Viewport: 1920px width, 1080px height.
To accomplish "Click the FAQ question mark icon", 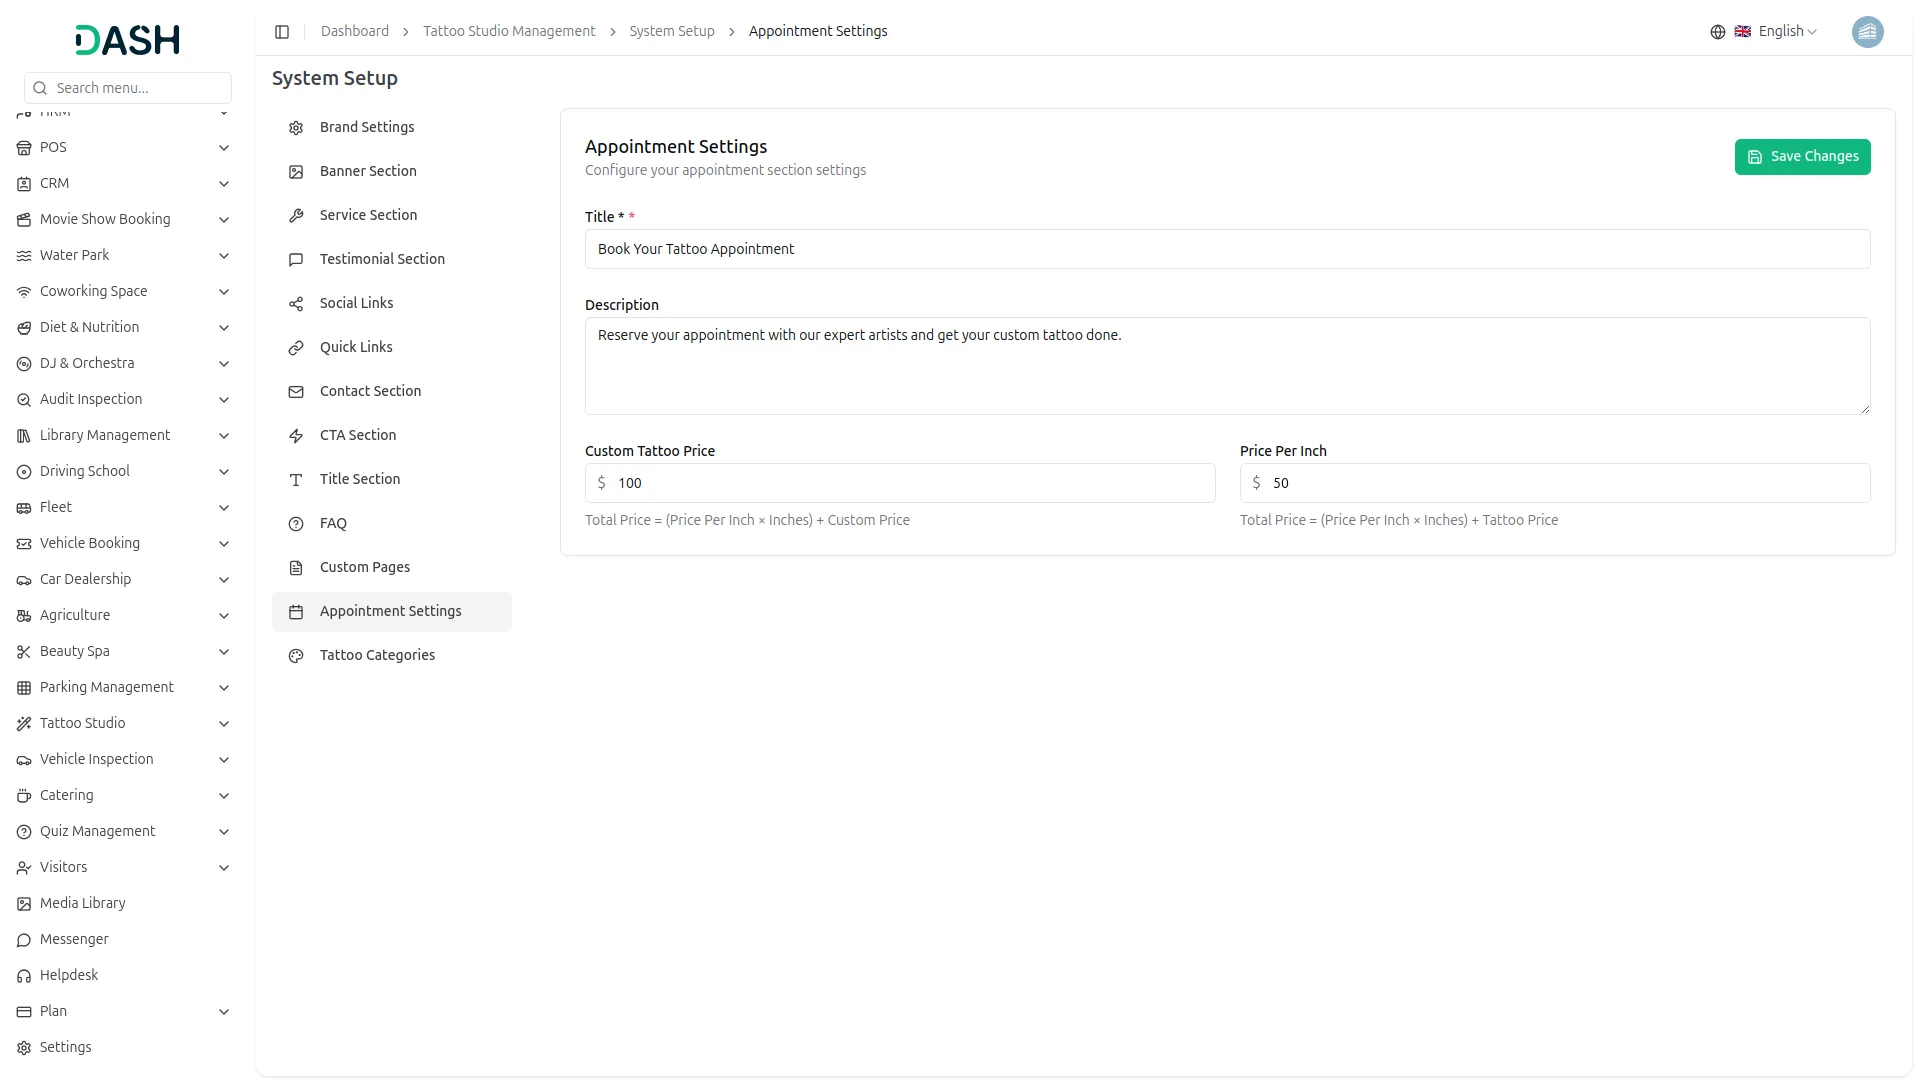I will pyautogui.click(x=296, y=524).
